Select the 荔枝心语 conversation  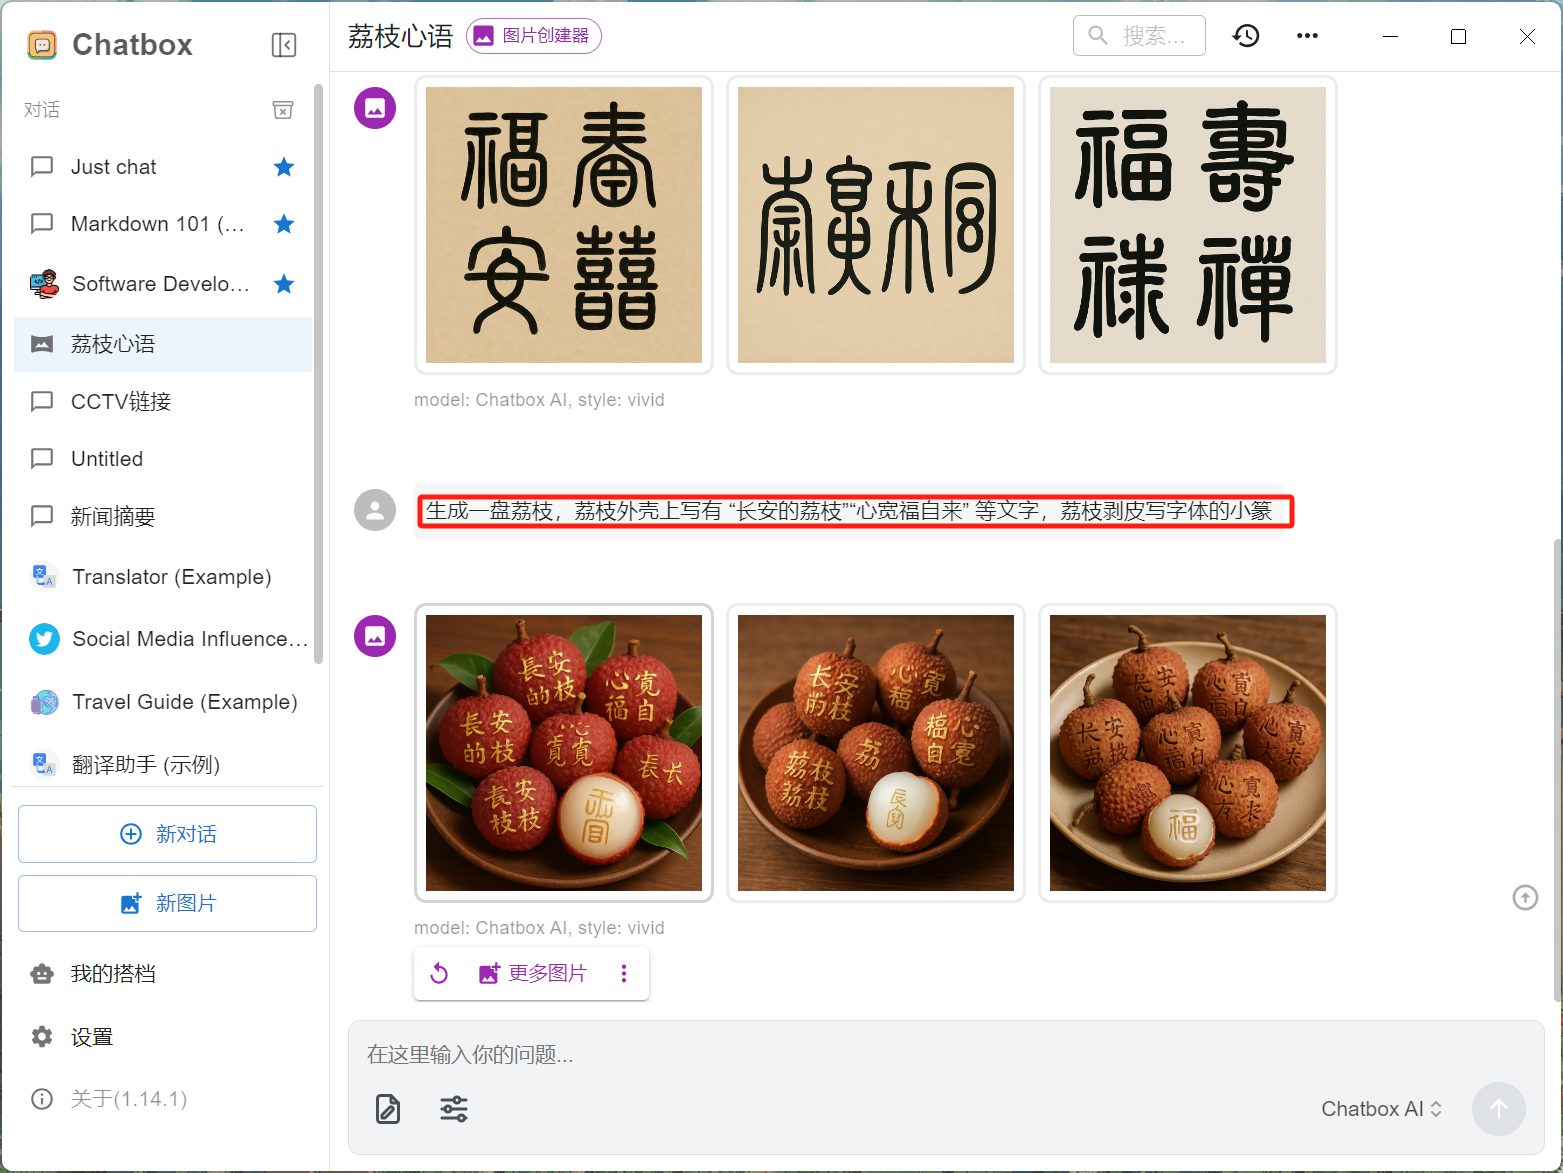point(163,344)
